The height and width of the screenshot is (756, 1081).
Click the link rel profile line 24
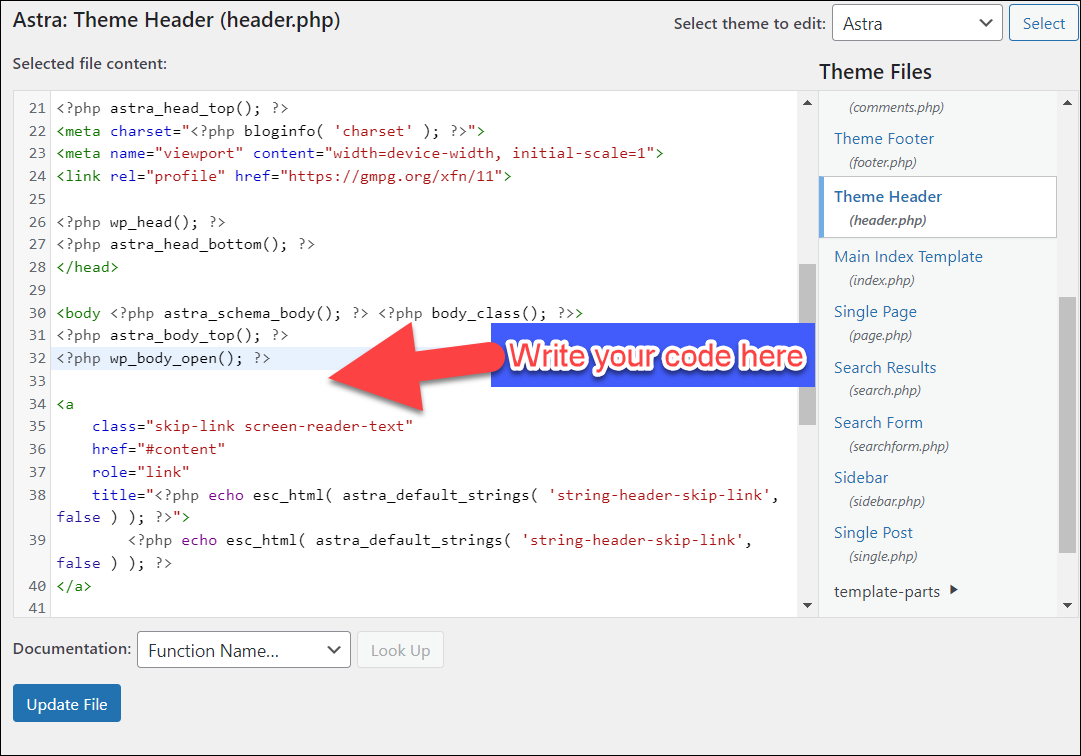click(284, 176)
